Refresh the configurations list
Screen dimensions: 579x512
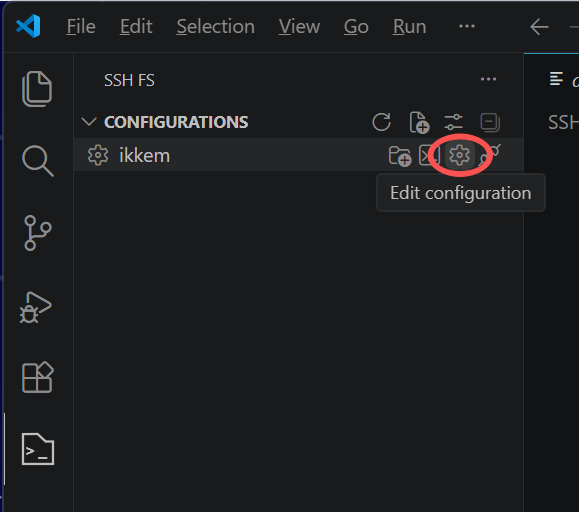coord(381,122)
